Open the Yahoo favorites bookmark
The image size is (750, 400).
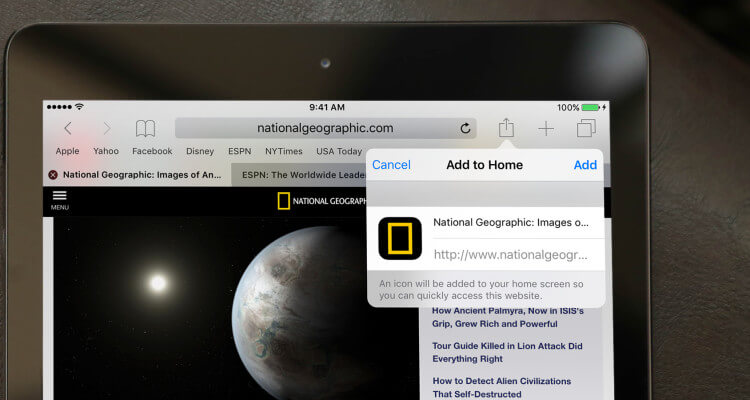point(106,151)
